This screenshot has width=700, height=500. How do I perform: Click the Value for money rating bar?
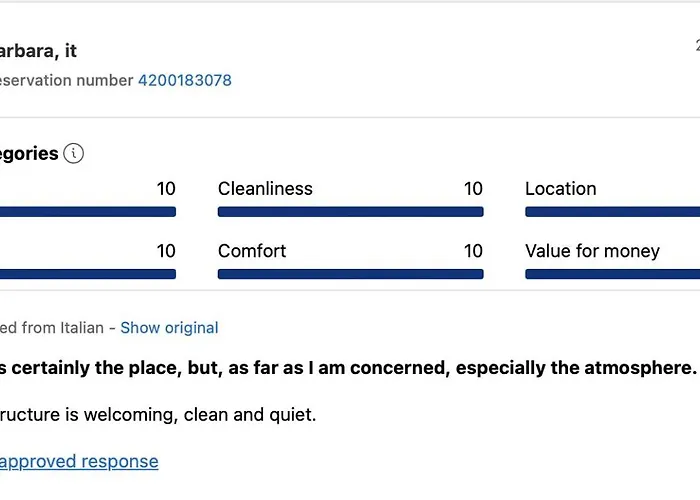612,274
